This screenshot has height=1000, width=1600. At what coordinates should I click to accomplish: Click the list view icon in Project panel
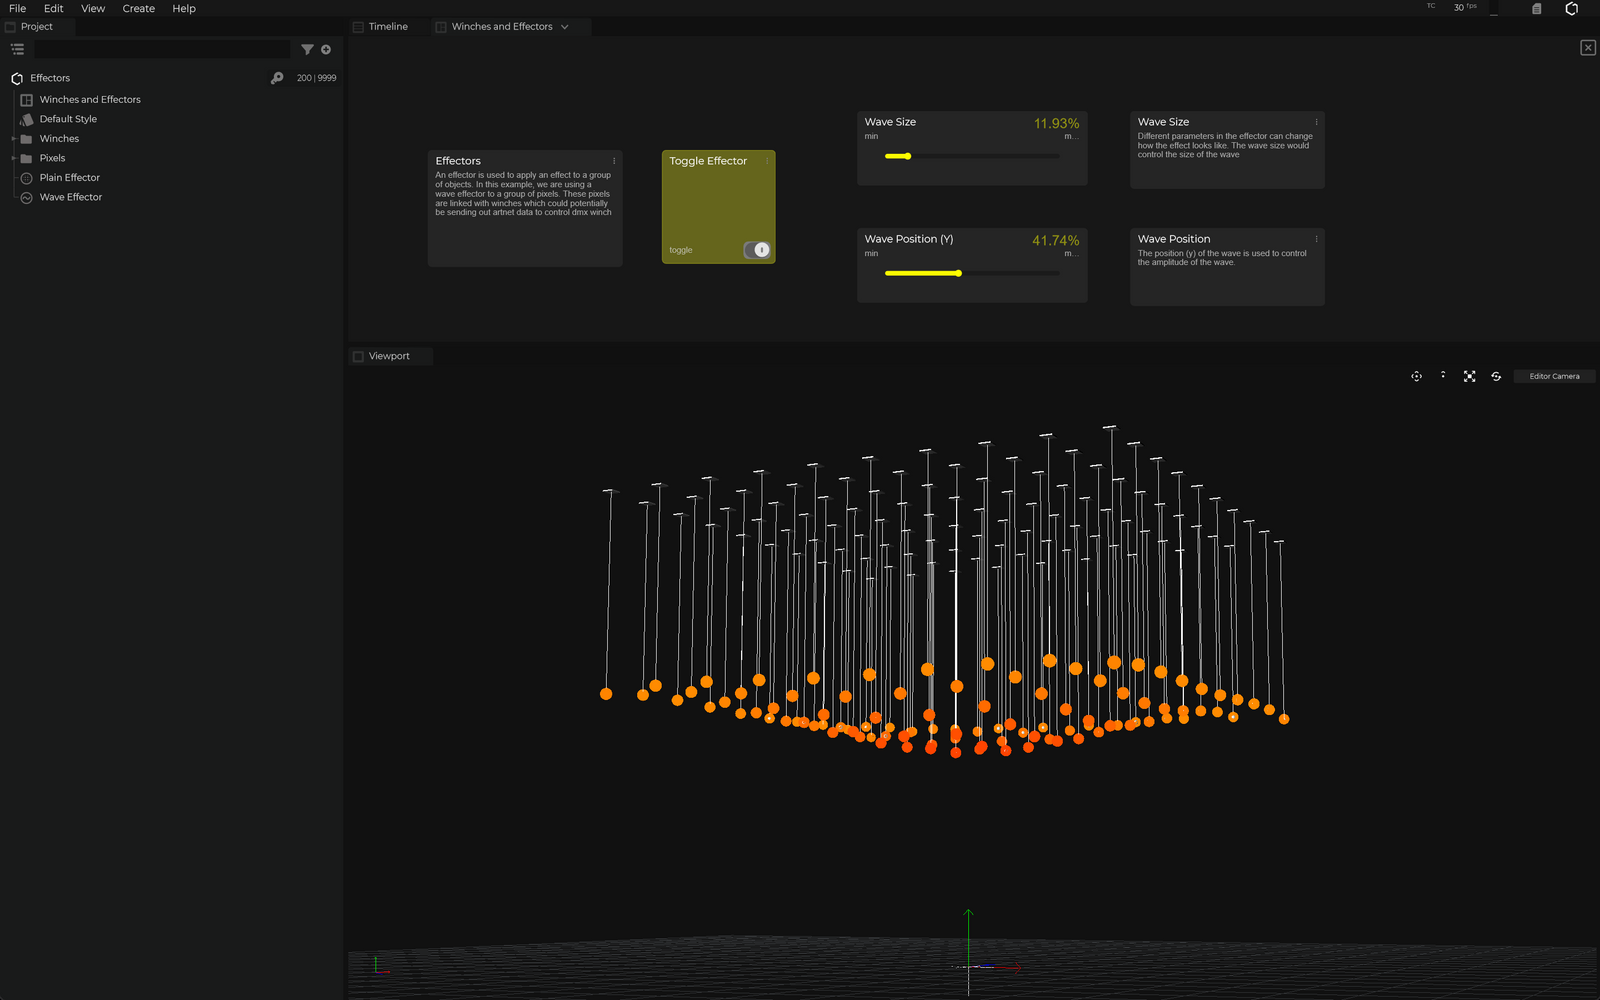point(17,49)
